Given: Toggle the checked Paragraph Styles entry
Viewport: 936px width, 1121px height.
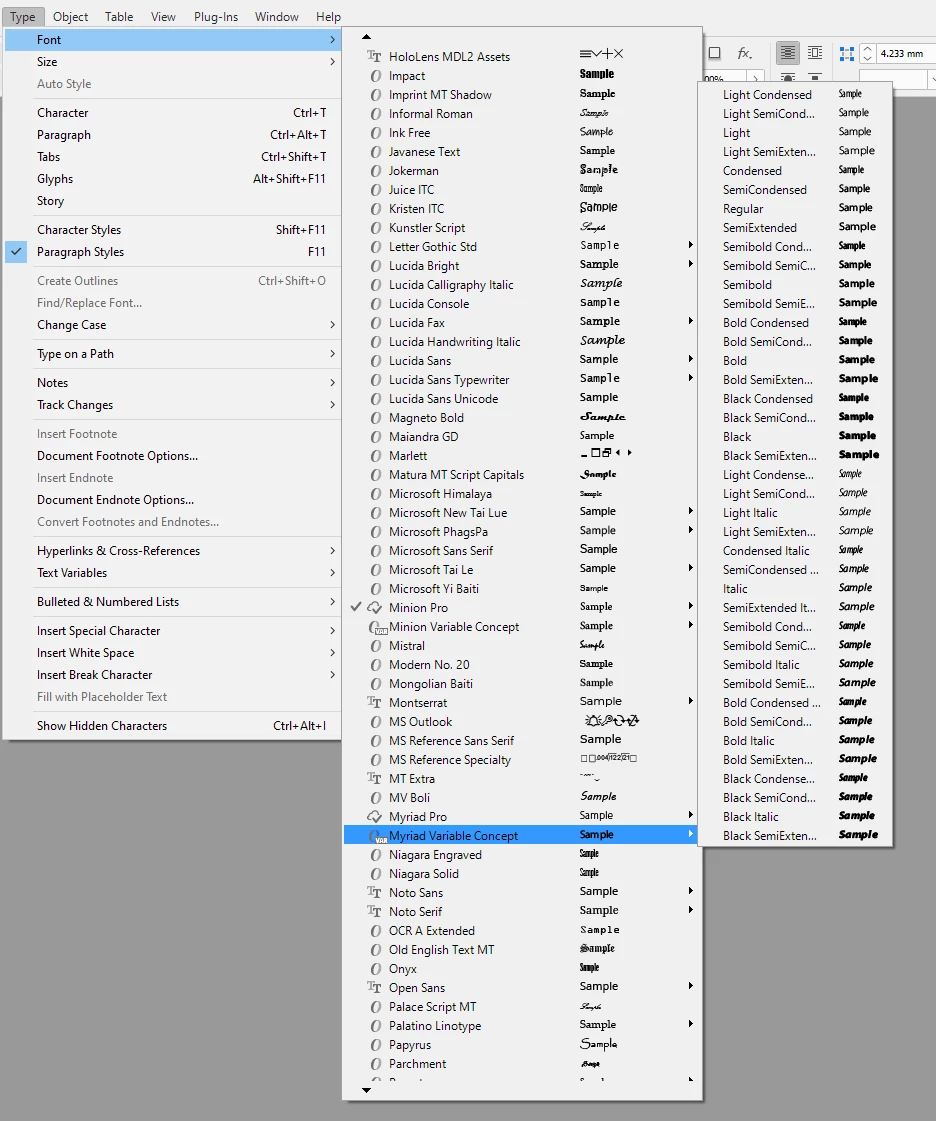Looking at the screenshot, I should coord(172,252).
